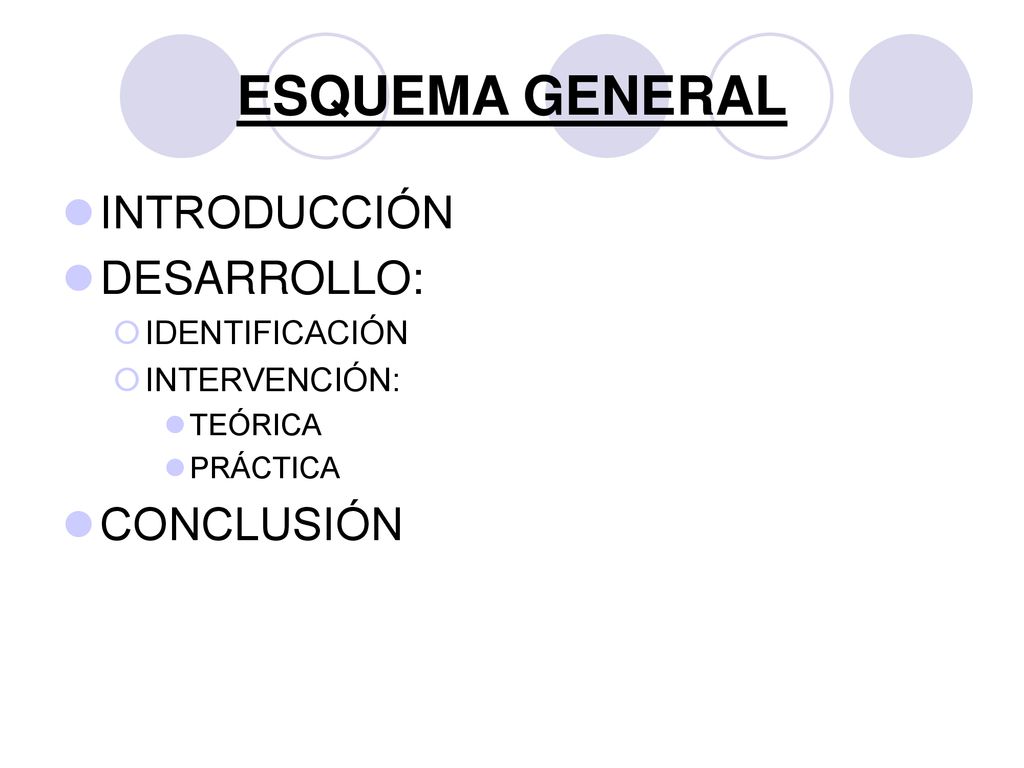Click the filled circle behind word GENERAL
1024x768 pixels.
(x=607, y=96)
